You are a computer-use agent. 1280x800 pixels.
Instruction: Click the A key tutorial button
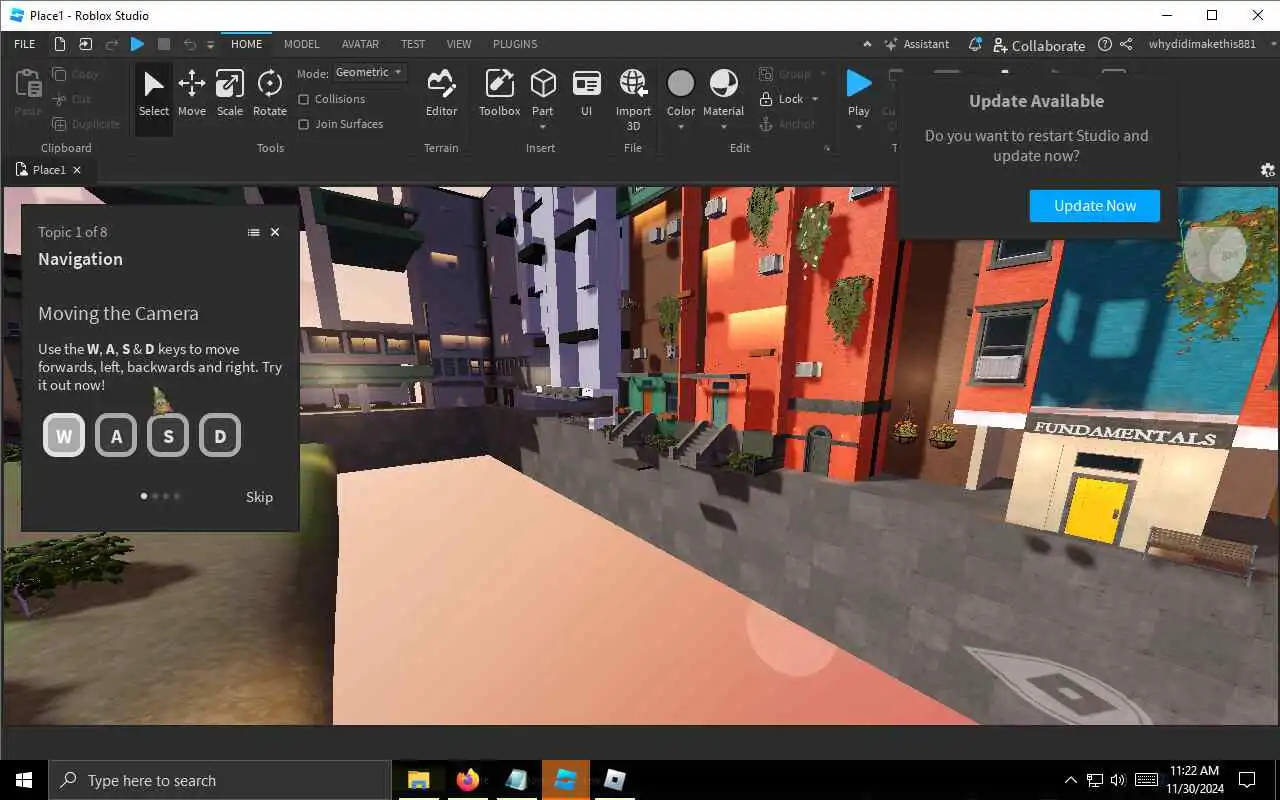click(116, 436)
